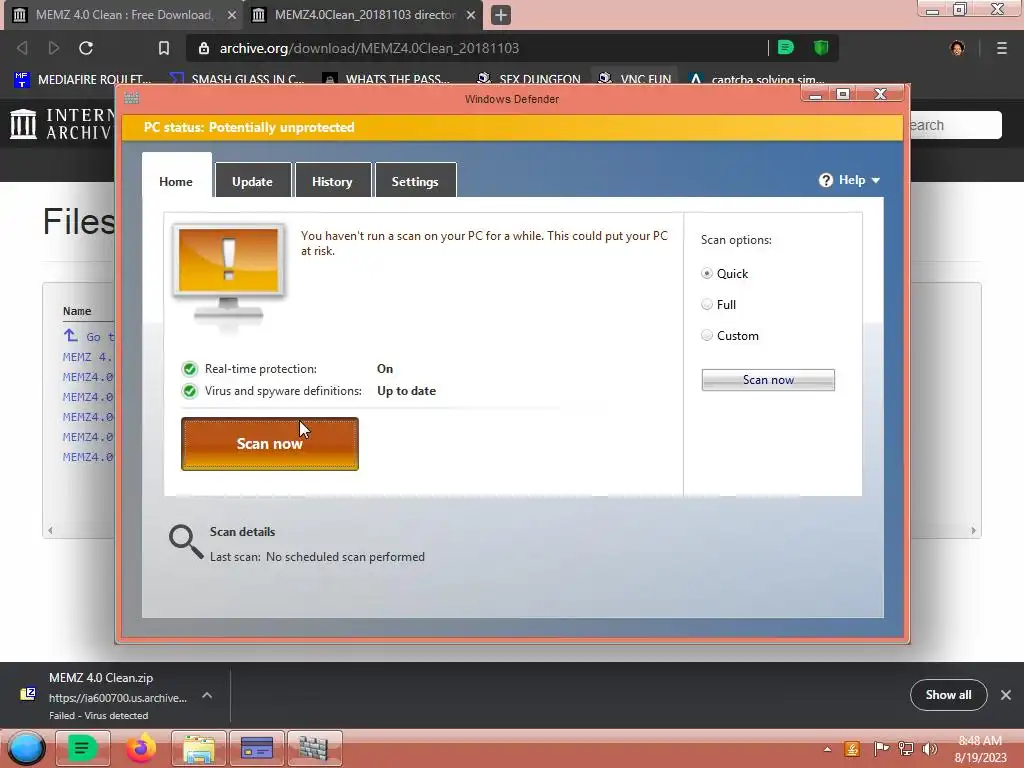Open Windows Defender wall icon in taskbar
The width and height of the screenshot is (1024, 768).
(x=314, y=748)
